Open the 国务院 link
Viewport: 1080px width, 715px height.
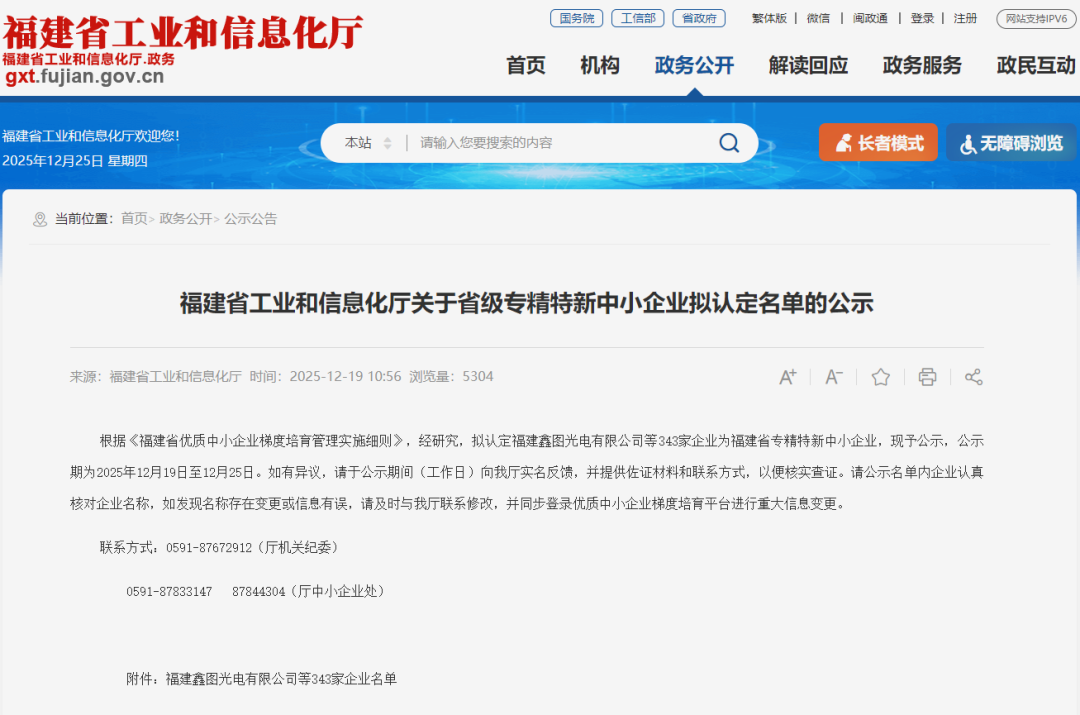577,19
